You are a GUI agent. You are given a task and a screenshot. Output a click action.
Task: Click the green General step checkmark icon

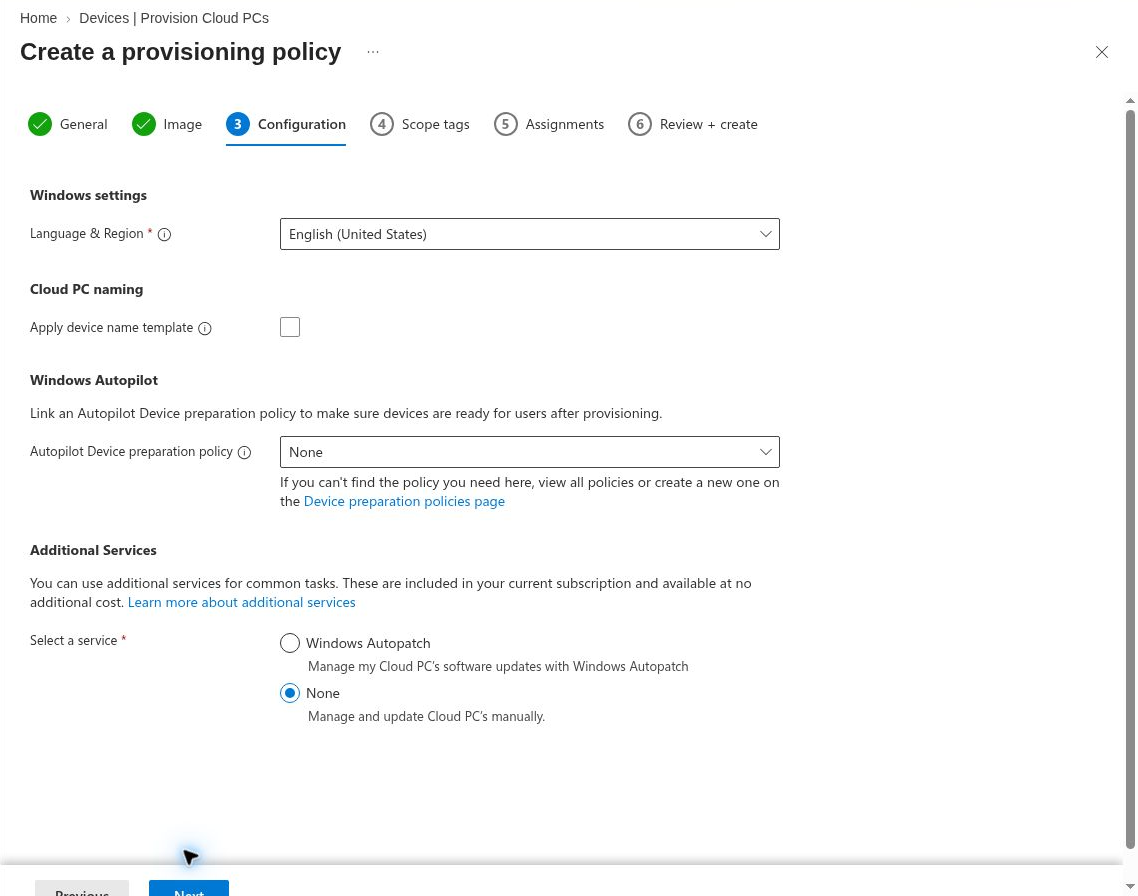[40, 124]
